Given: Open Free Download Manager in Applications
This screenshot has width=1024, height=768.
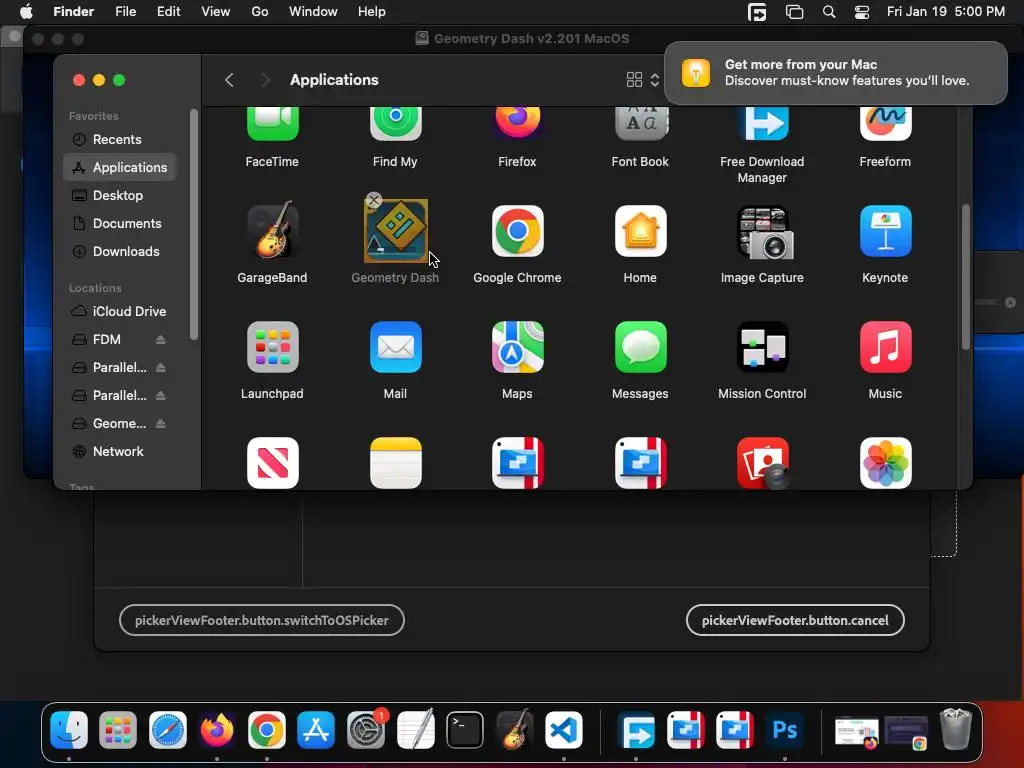Looking at the screenshot, I should [x=763, y=124].
